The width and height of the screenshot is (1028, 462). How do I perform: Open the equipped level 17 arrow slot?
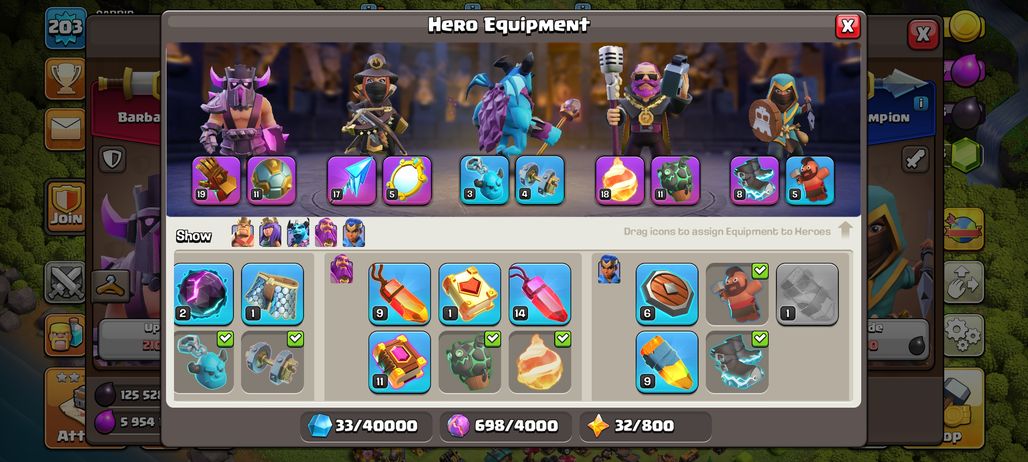(351, 180)
